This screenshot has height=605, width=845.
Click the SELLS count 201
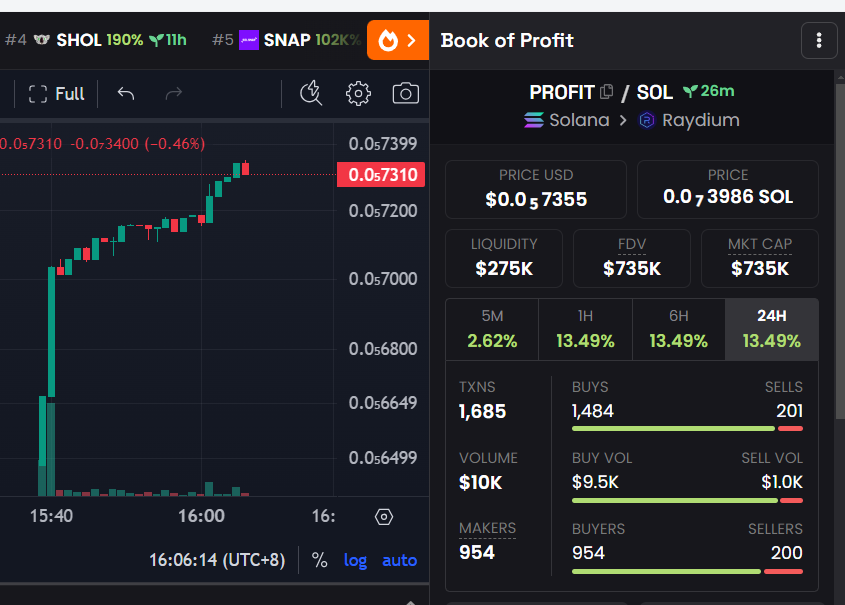789,411
